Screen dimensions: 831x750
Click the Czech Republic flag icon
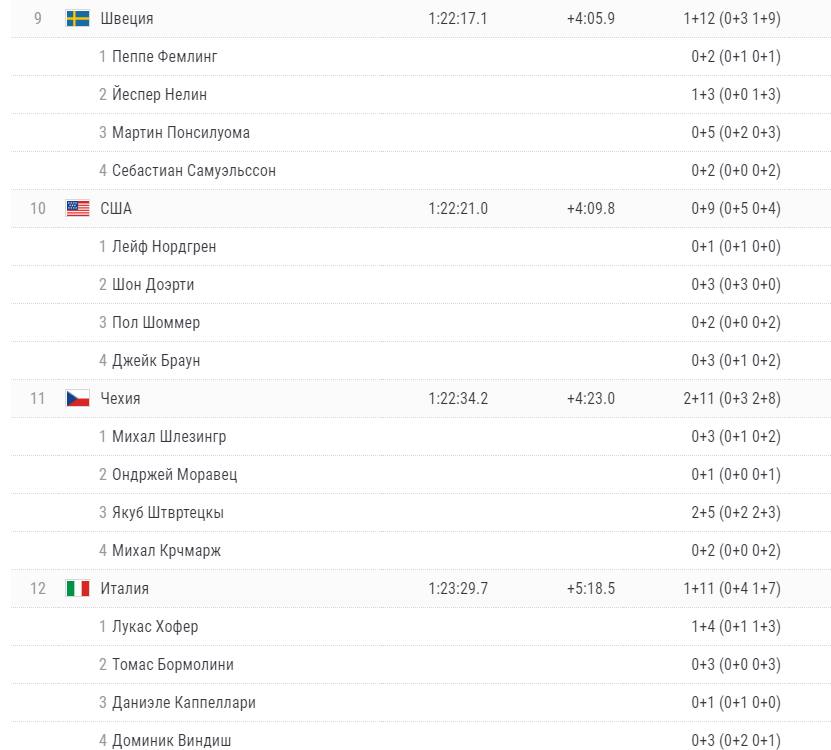point(77,398)
